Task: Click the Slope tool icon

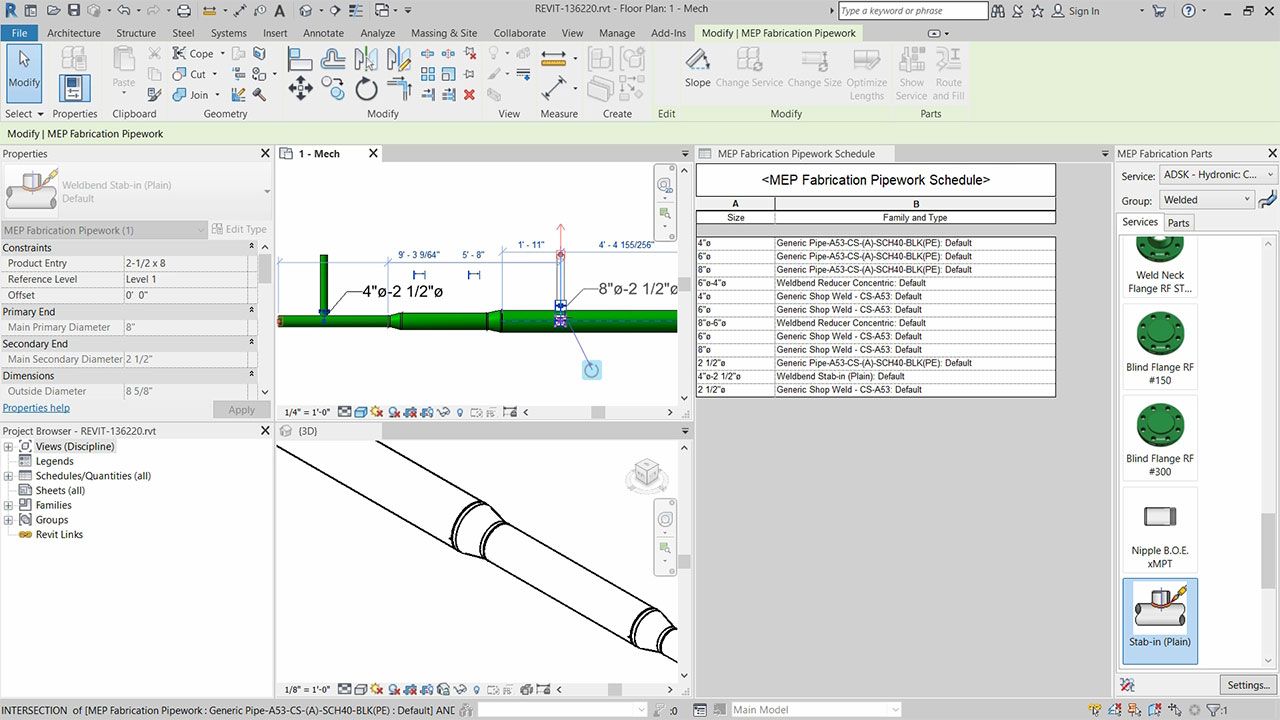Action: [x=698, y=60]
